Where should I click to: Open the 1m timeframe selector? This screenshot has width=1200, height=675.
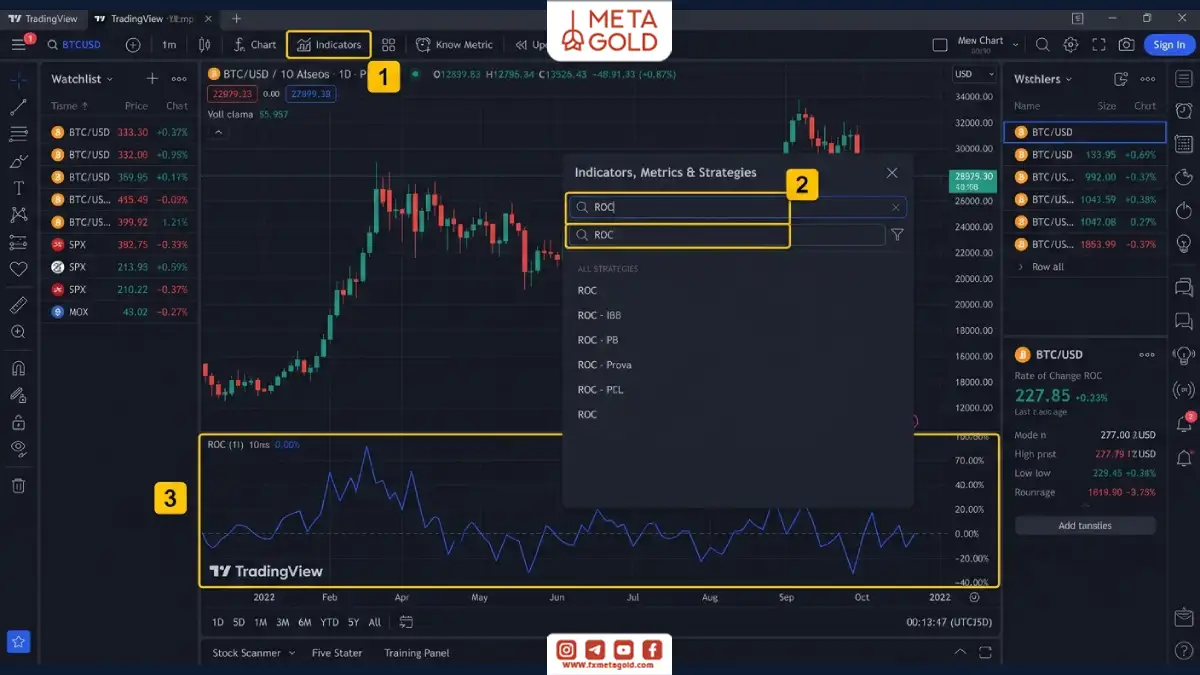pos(169,45)
